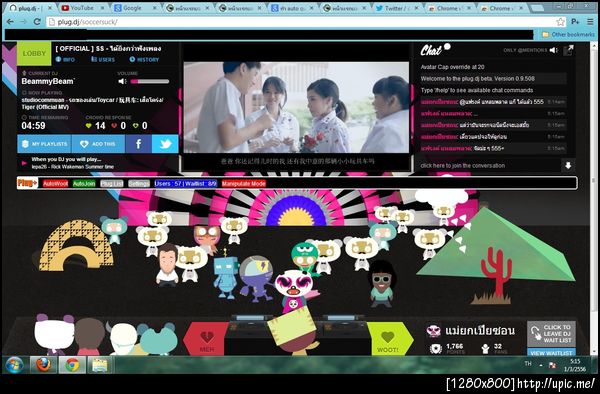Click the Users 57 Waitlist counter
The height and width of the screenshot is (394, 600).
click(186, 184)
